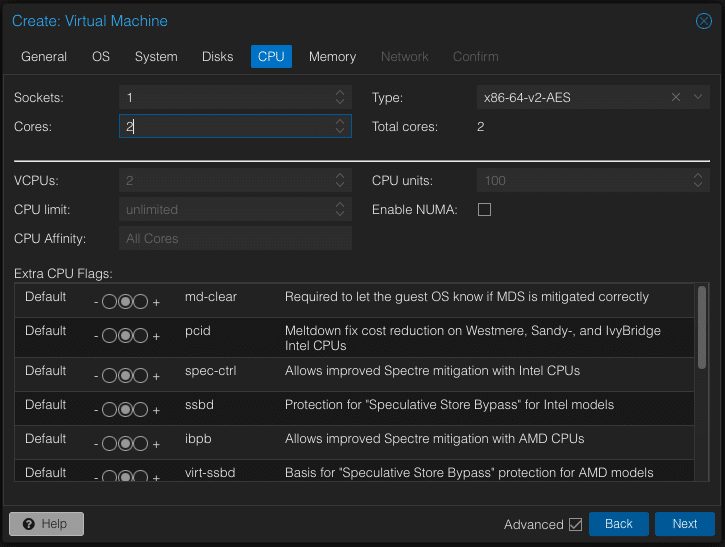Open the Help button
This screenshot has height=547, width=725.
(x=46, y=524)
